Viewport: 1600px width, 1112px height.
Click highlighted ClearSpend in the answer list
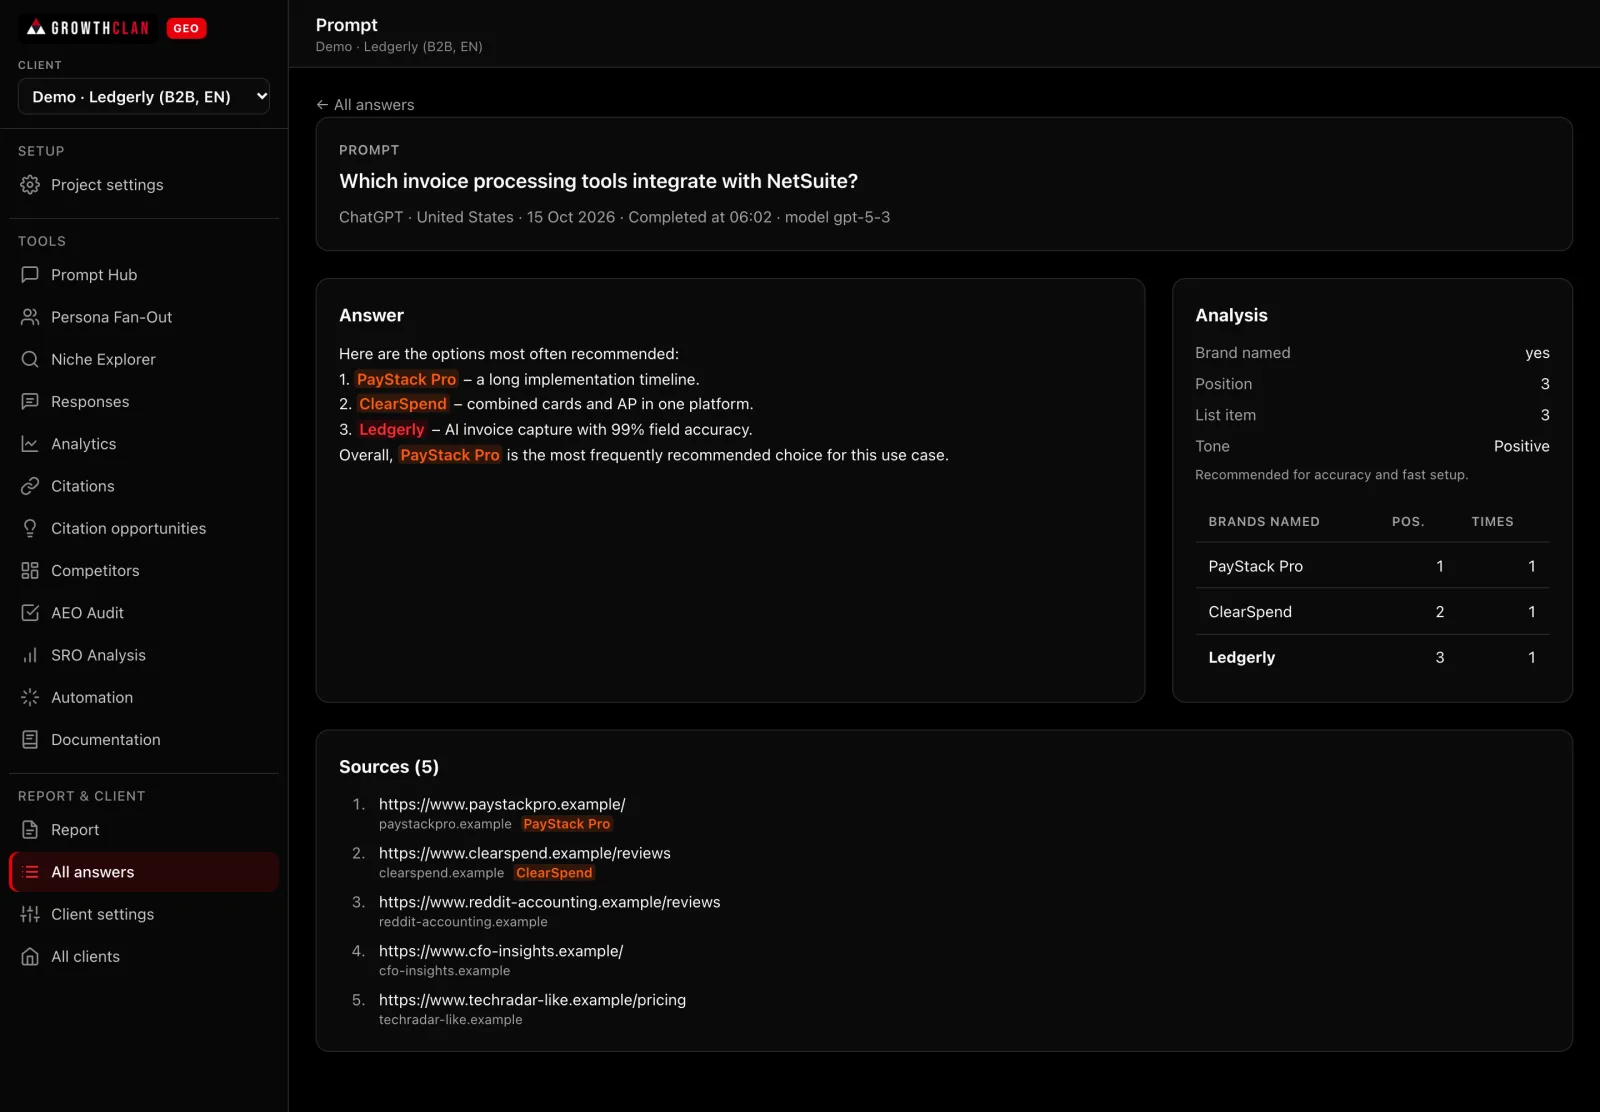403,404
